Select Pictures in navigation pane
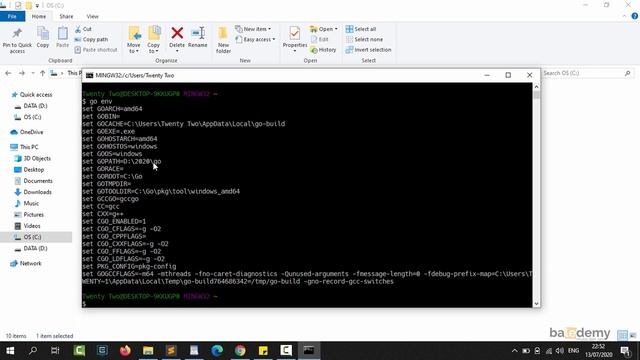 coord(29,215)
